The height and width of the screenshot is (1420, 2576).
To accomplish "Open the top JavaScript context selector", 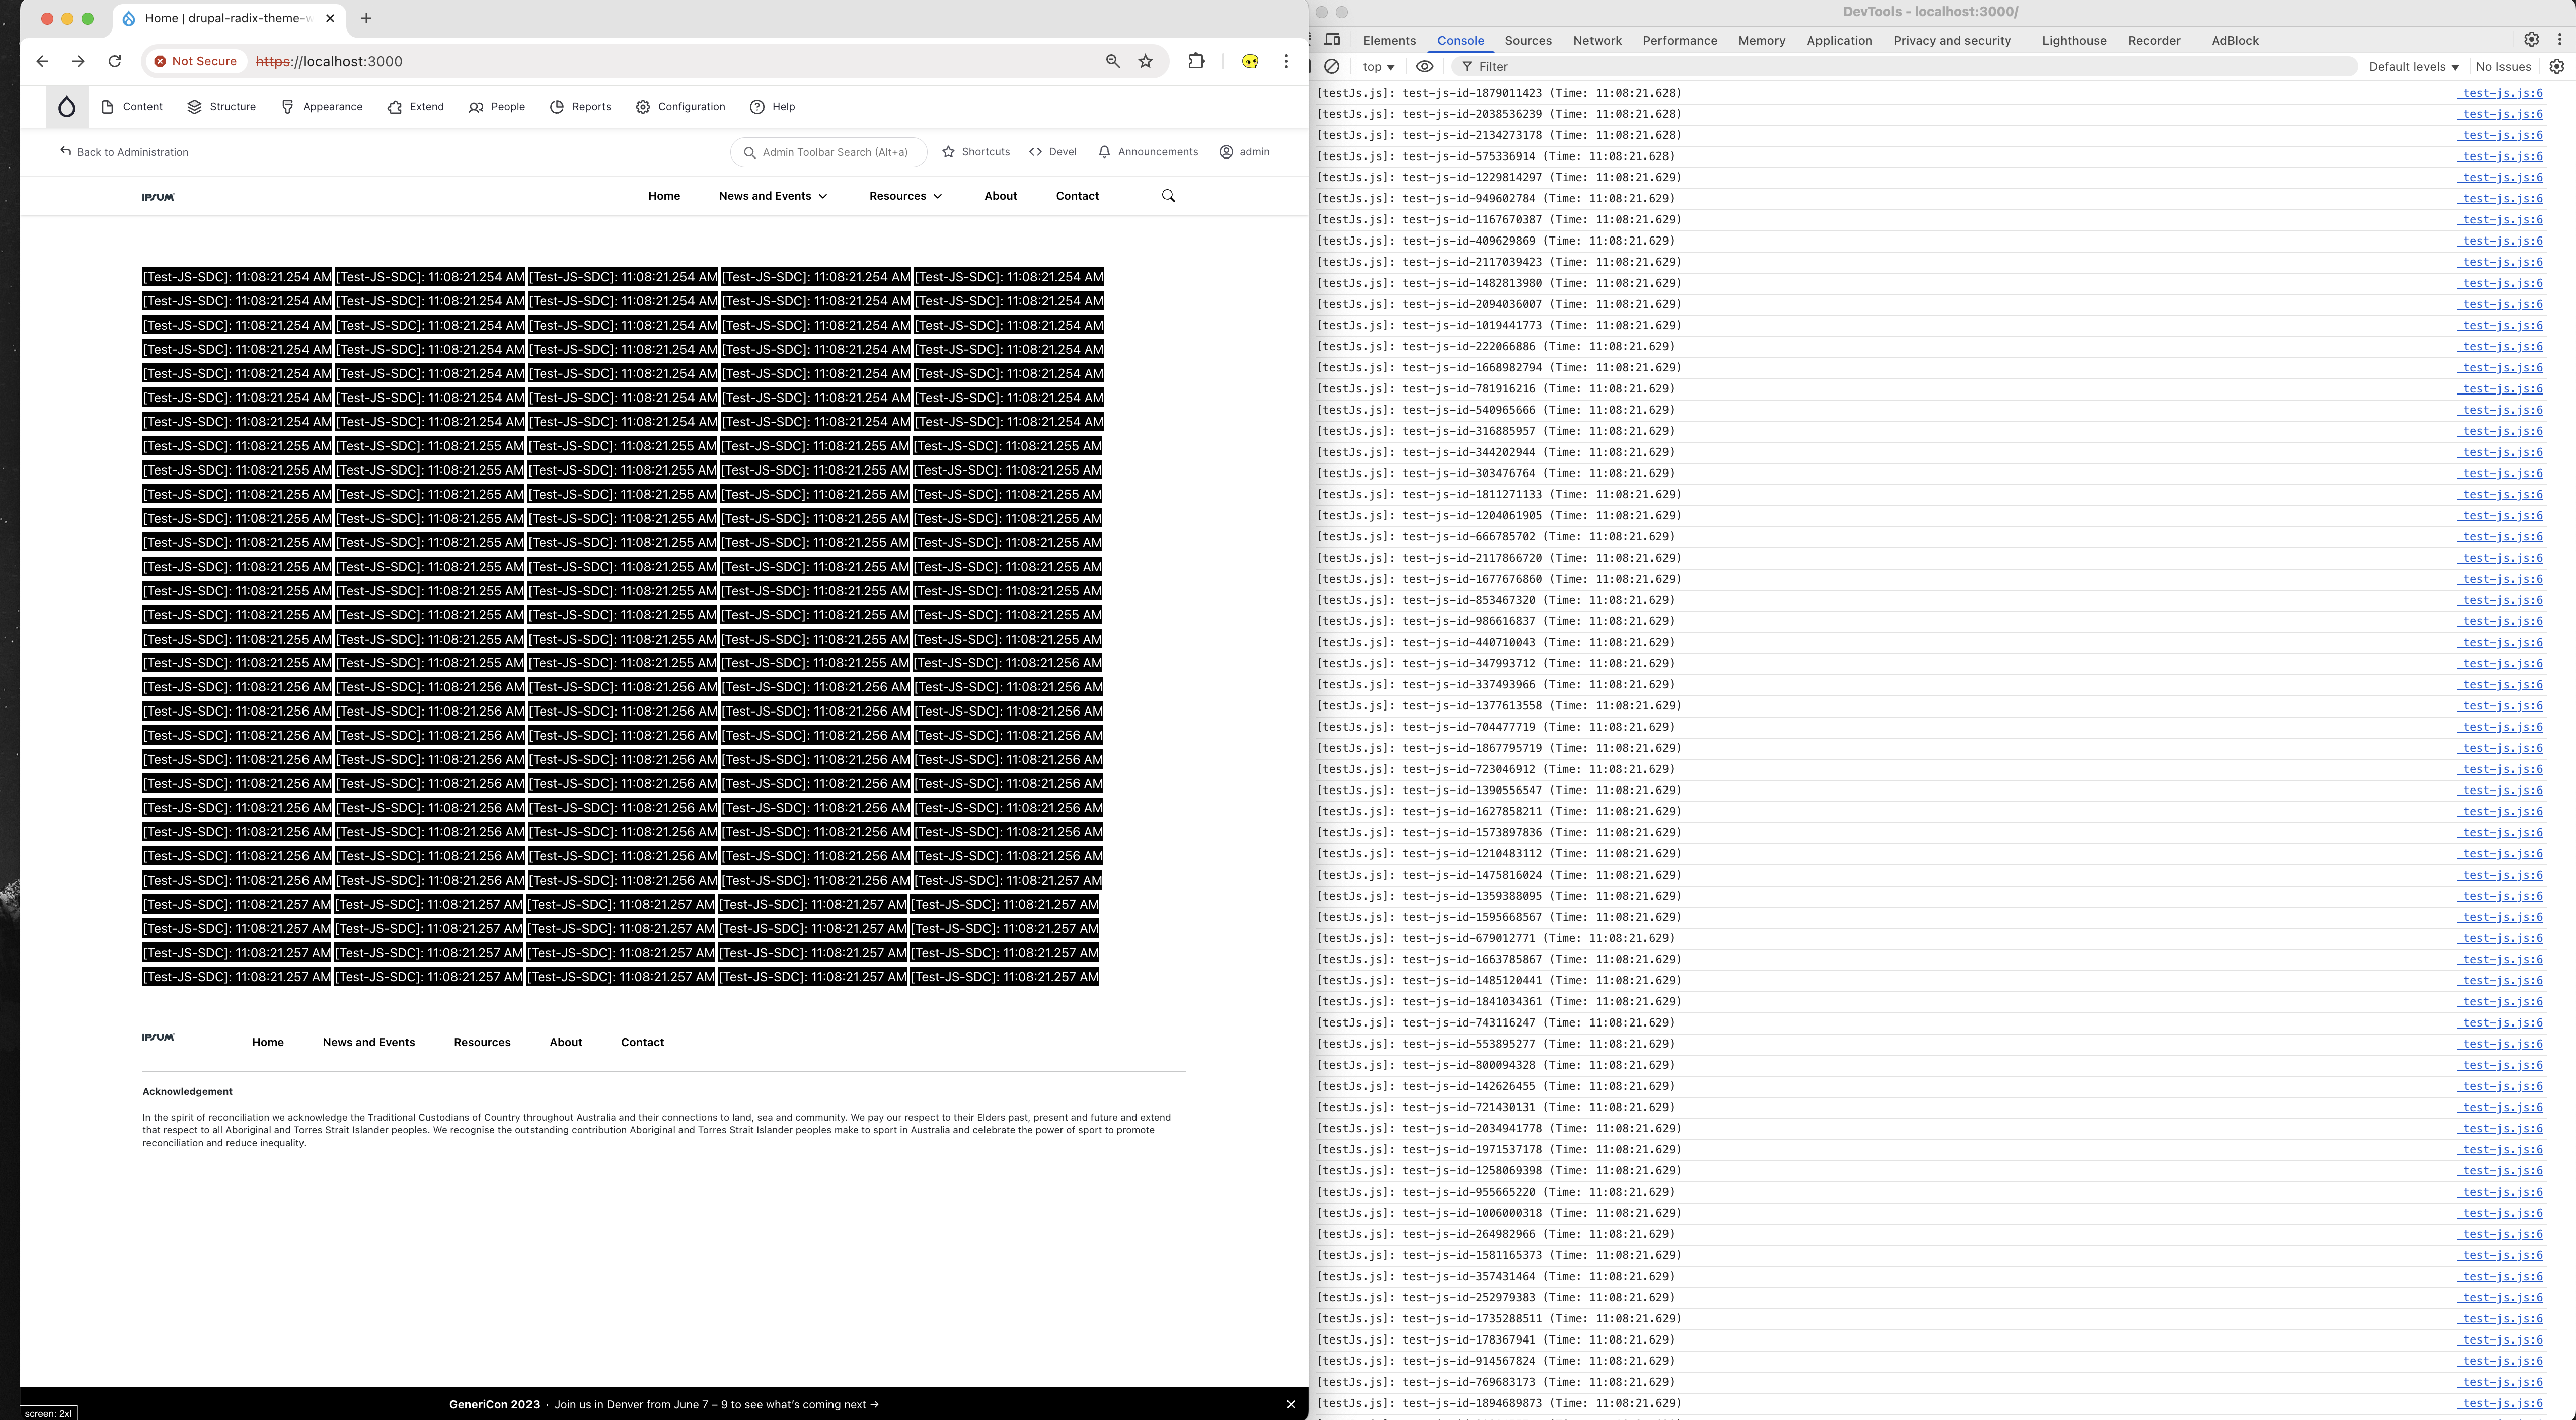I will [x=1377, y=67].
